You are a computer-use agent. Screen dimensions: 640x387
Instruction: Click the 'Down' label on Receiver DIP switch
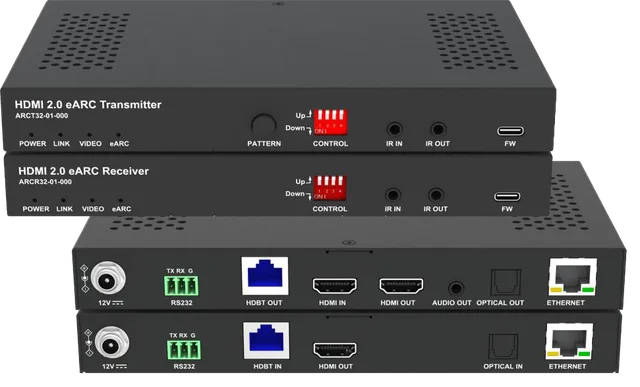pos(295,194)
